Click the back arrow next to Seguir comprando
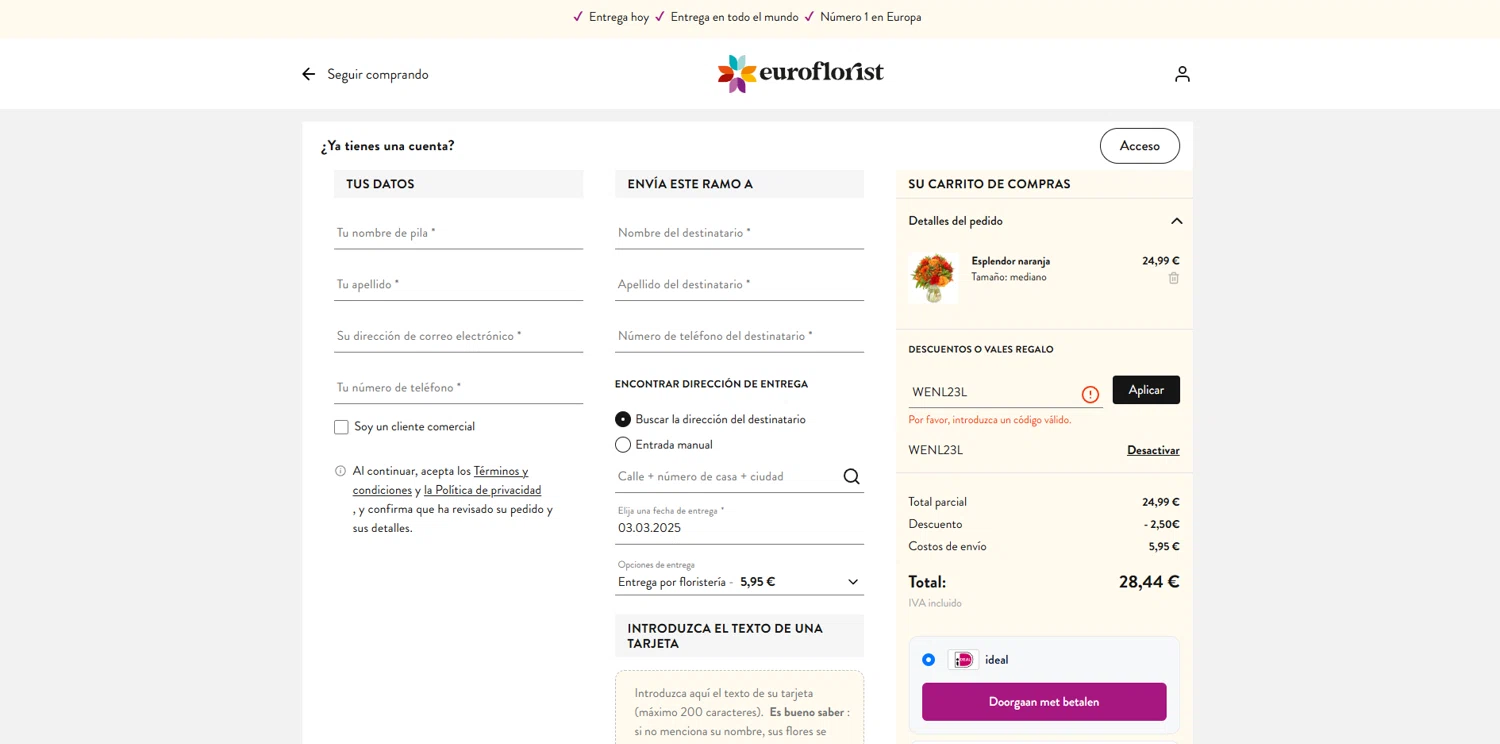Screen dimensions: 1500x744 click(x=308, y=74)
